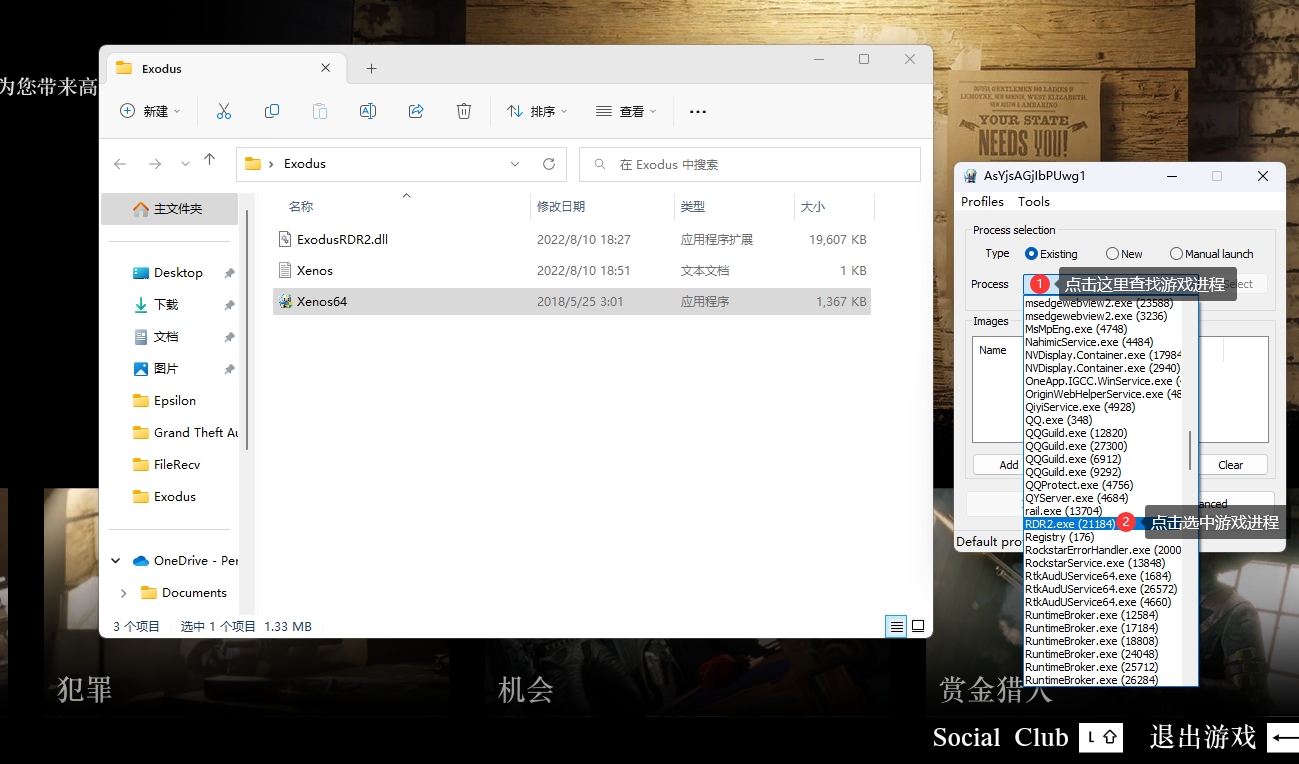Image resolution: width=1299 pixels, height=764 pixels.
Task: Click the search box in Exodus folder
Action: coord(750,164)
